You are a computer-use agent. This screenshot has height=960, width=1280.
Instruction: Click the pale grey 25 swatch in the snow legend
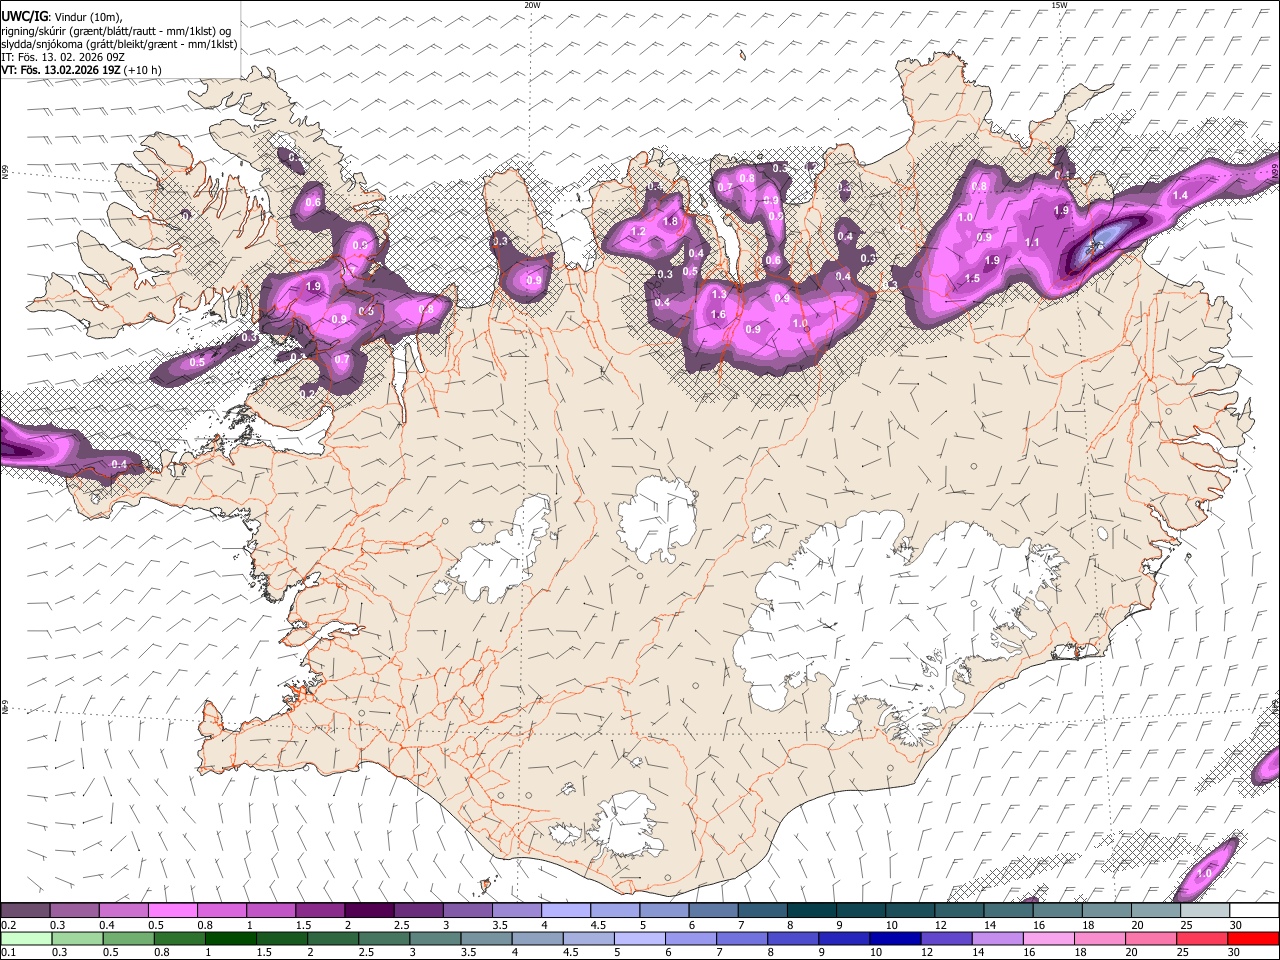point(1204,911)
